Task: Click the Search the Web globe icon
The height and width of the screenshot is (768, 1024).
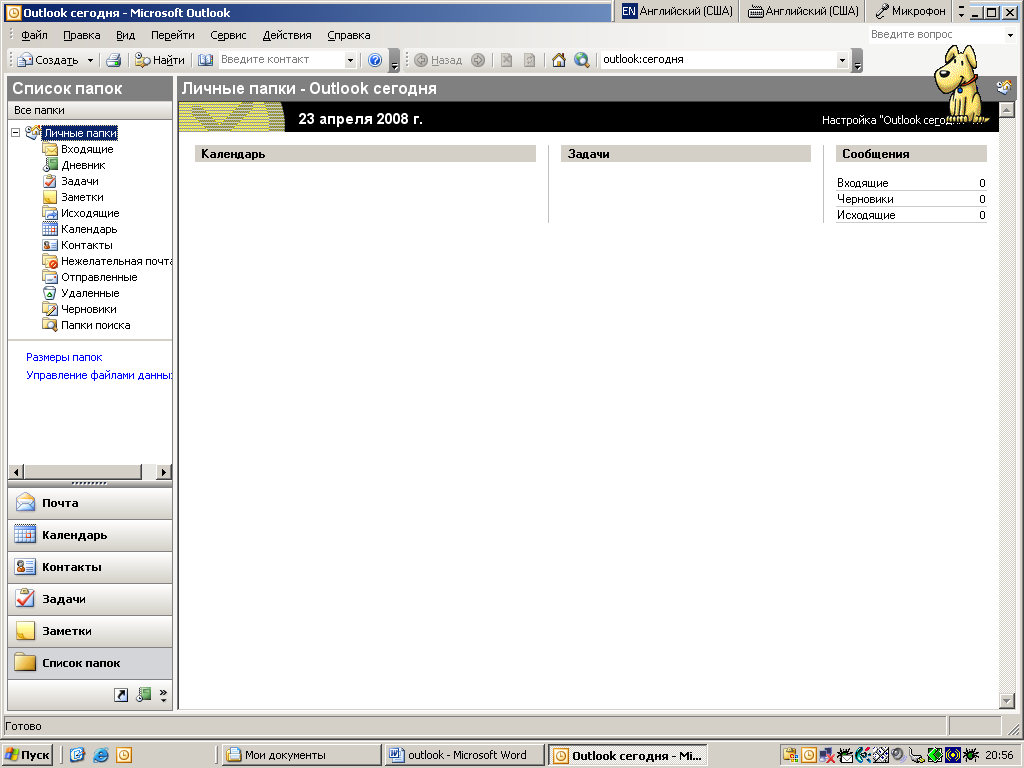Action: tap(581, 60)
